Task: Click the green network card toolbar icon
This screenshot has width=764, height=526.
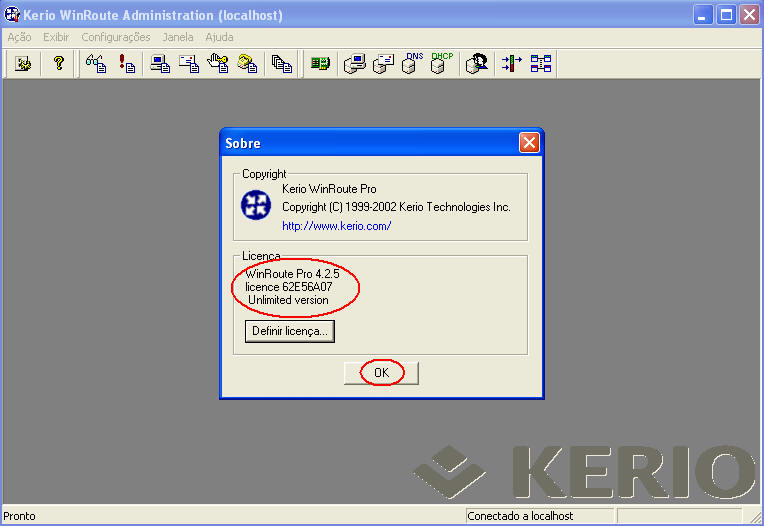Action: click(319, 64)
